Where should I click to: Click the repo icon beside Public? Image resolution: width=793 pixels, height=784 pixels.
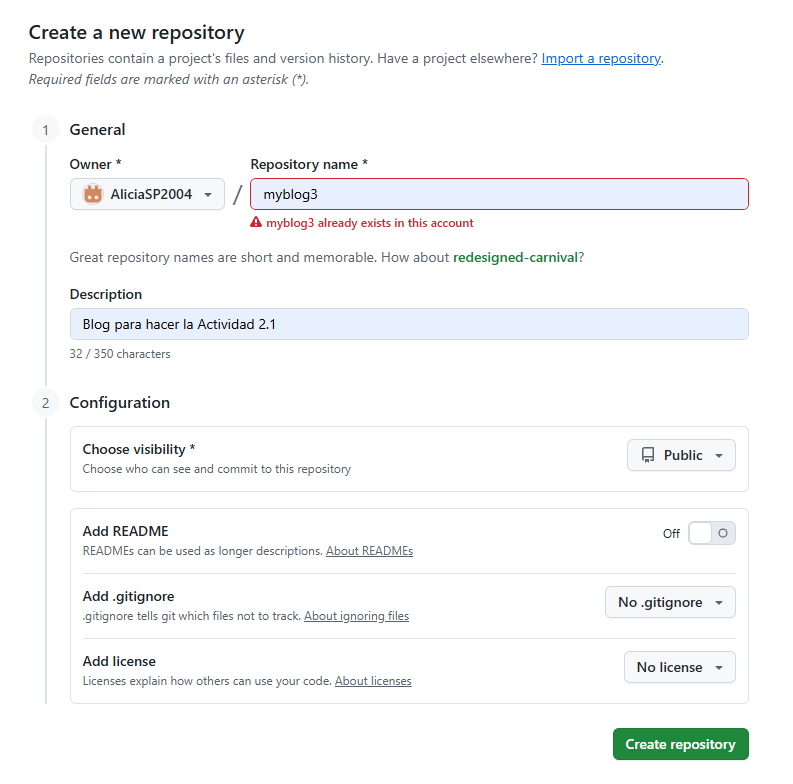point(648,455)
